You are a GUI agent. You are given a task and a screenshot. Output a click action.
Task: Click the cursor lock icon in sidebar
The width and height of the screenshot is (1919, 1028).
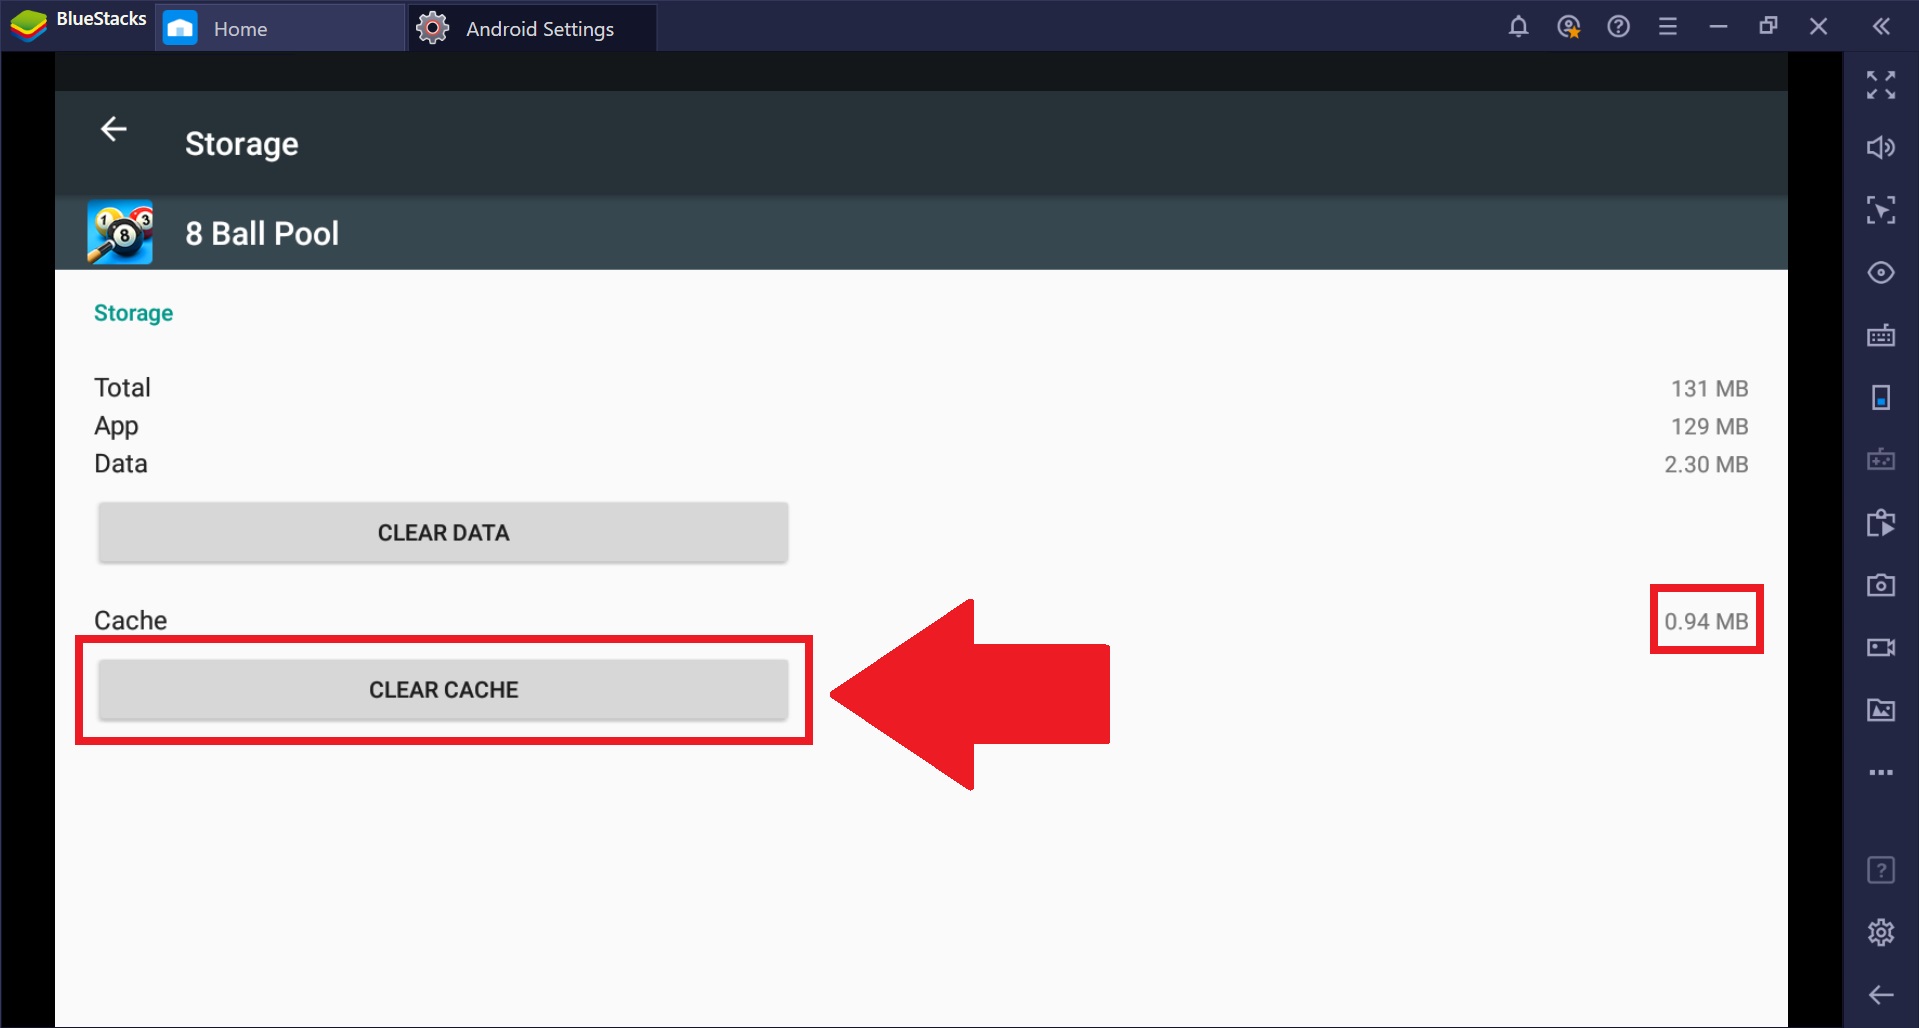[1881, 210]
